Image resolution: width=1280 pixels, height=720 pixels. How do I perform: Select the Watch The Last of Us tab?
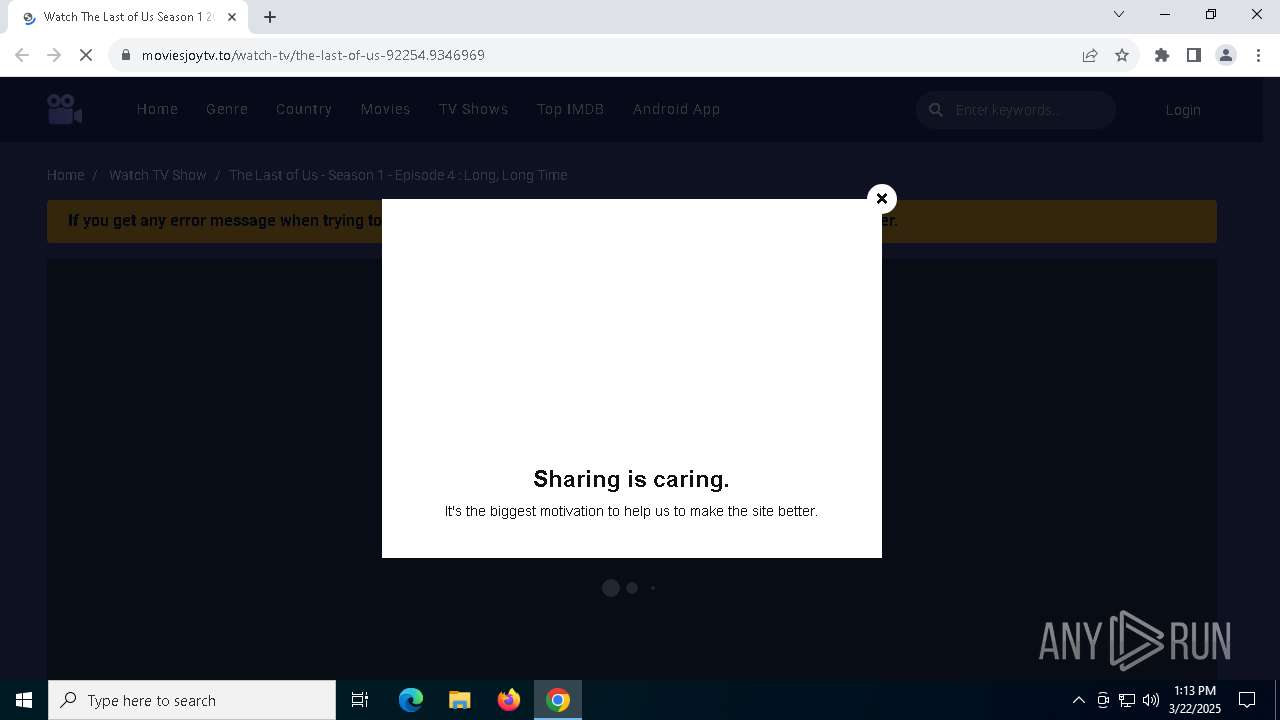tap(128, 17)
